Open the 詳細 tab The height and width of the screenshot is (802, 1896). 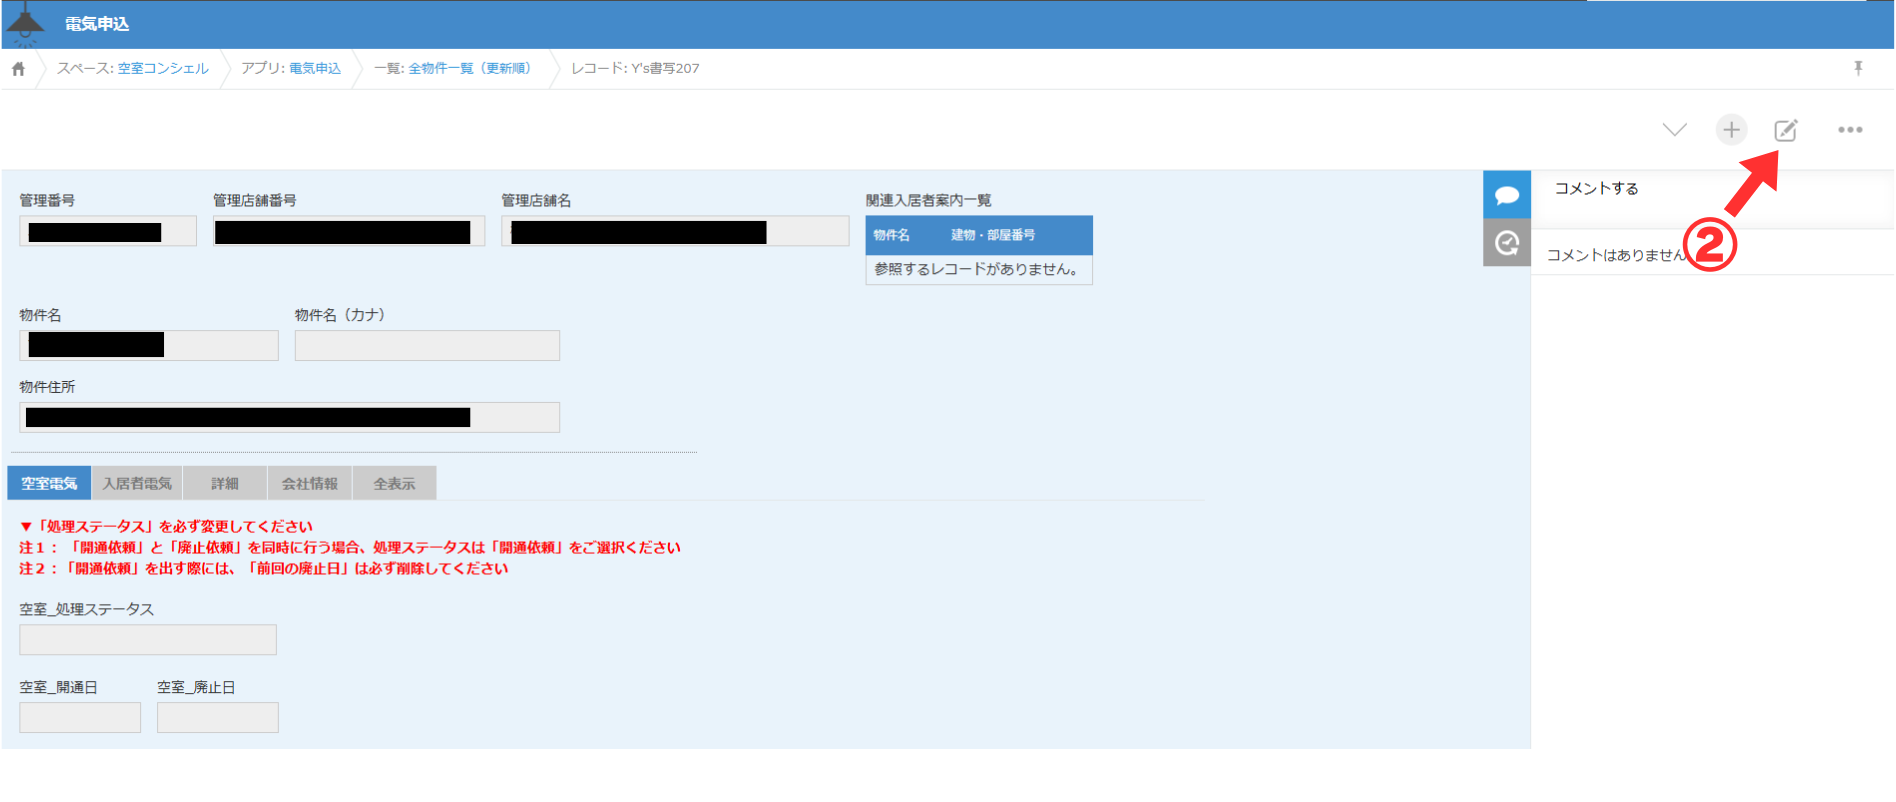[x=225, y=484]
